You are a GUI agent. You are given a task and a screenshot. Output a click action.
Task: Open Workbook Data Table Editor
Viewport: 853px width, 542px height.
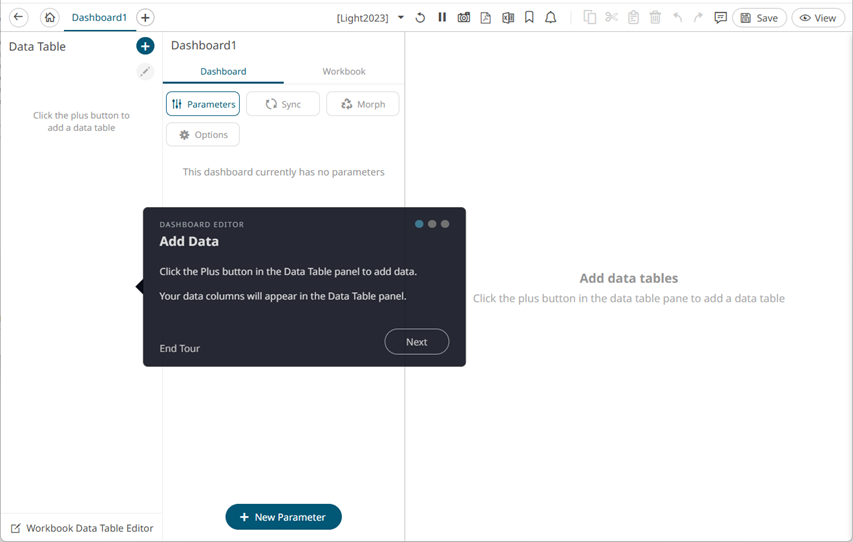click(82, 528)
